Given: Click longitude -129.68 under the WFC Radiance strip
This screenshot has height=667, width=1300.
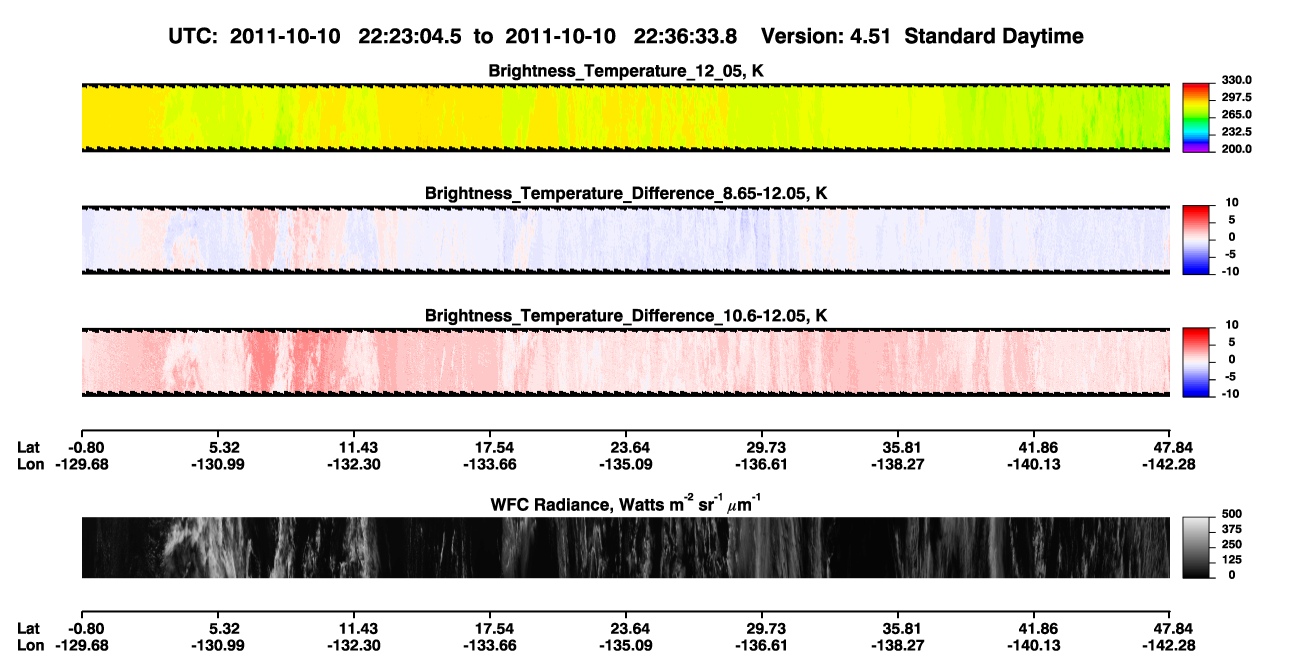Looking at the screenshot, I should [81, 645].
